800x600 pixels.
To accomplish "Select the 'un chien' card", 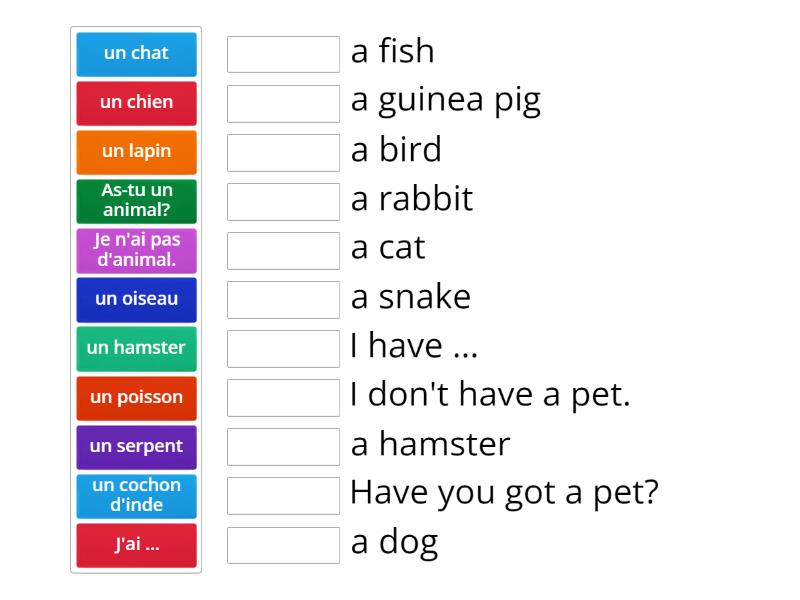I will click(x=136, y=103).
